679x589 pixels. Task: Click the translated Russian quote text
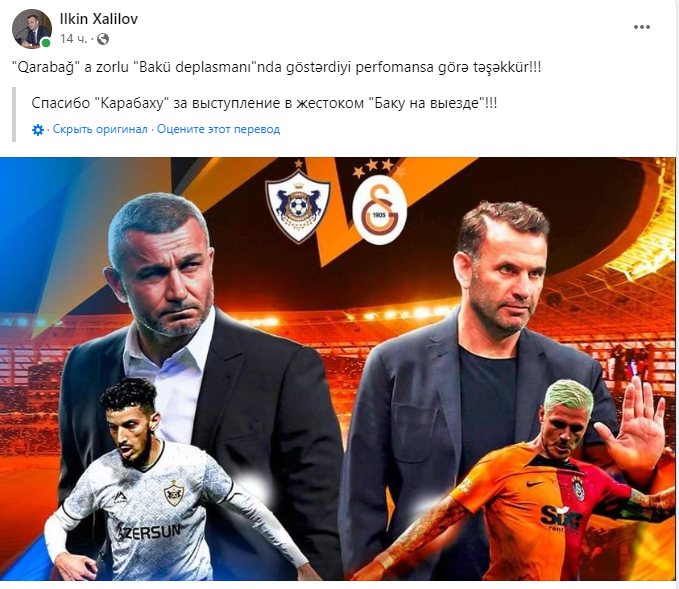tap(264, 104)
